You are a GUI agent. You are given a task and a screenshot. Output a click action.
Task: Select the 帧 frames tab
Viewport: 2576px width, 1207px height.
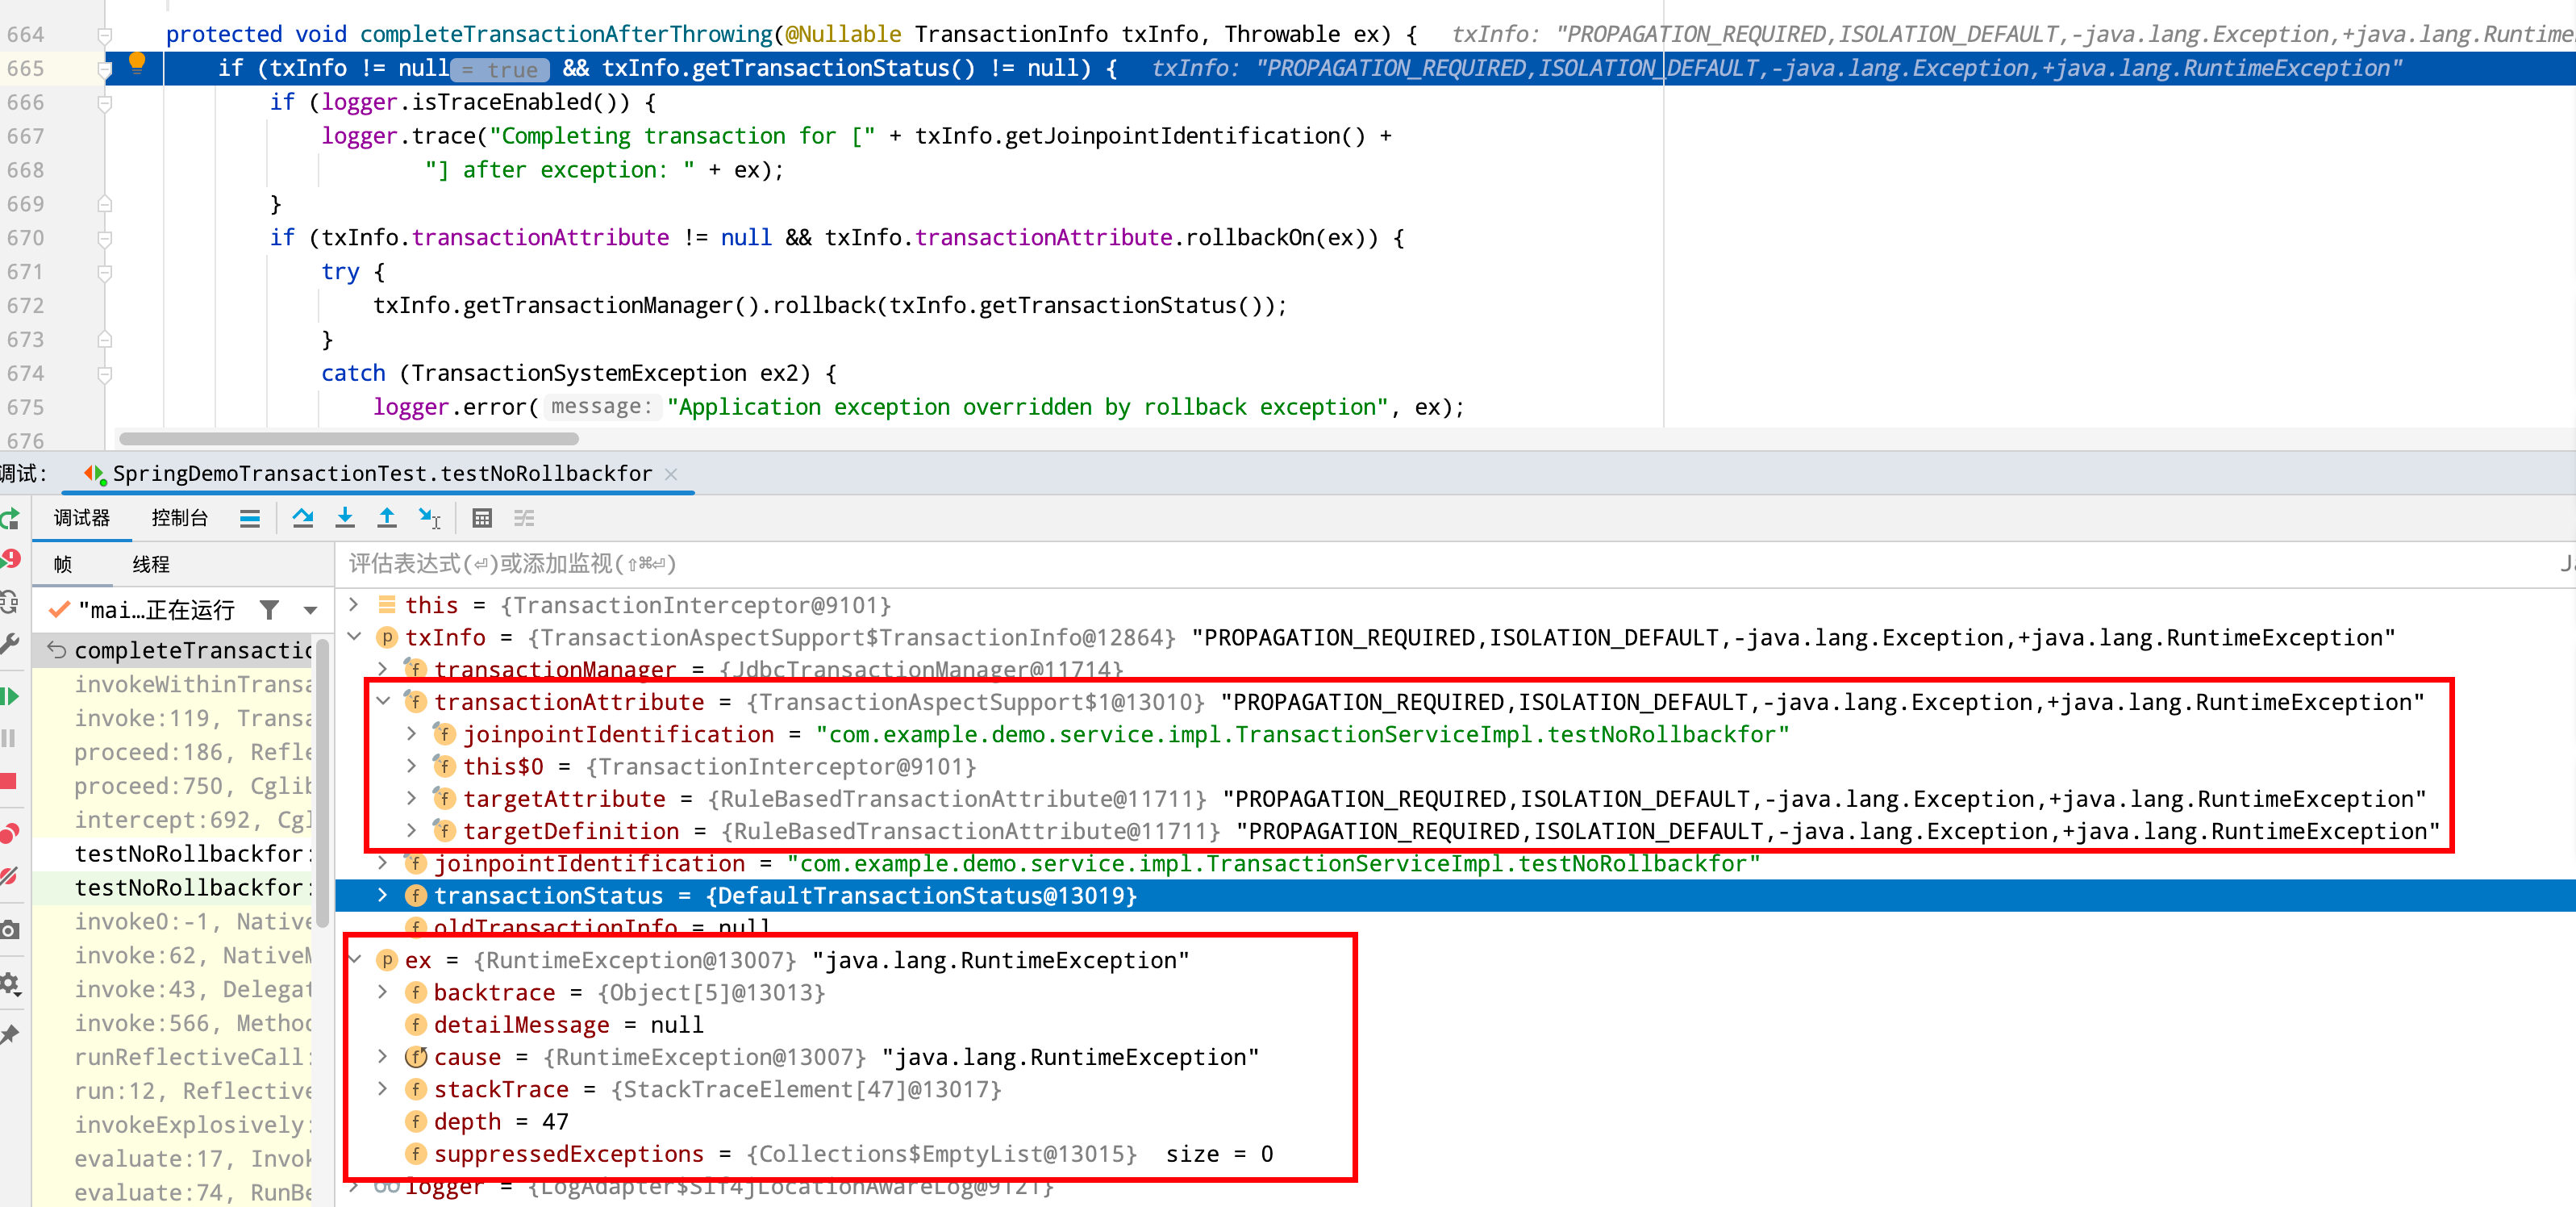[63, 564]
